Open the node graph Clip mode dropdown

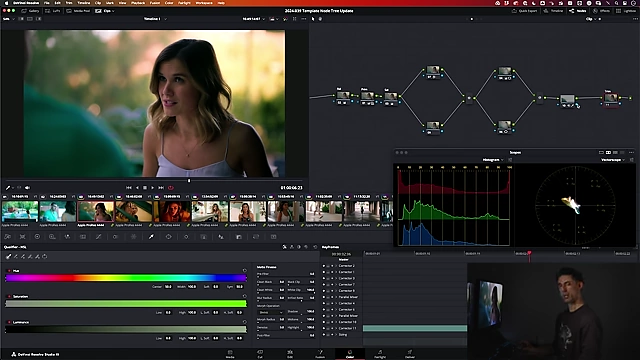pos(591,19)
